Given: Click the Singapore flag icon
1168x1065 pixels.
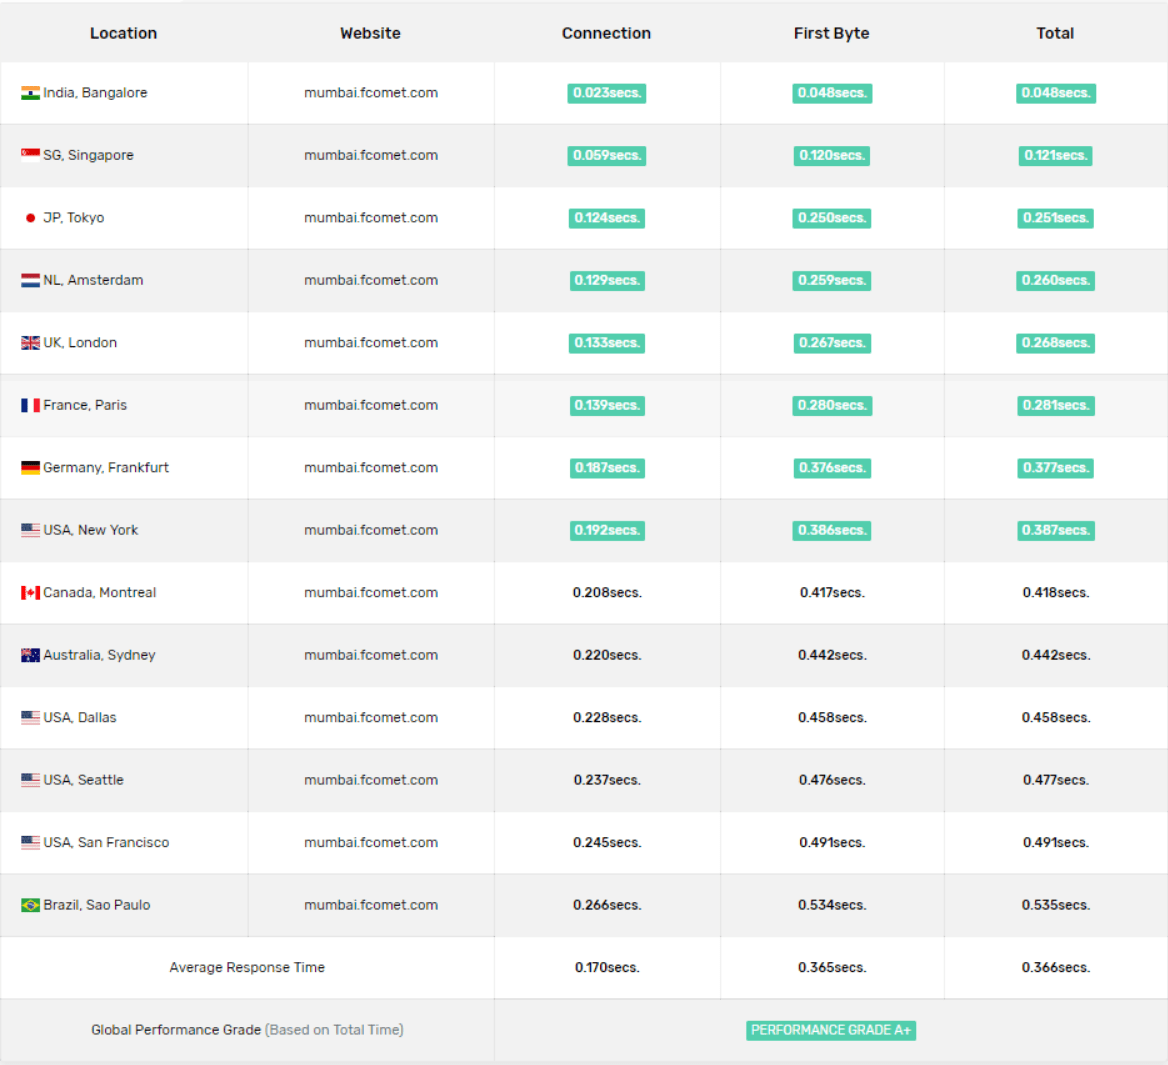Looking at the screenshot, I should point(30,155).
